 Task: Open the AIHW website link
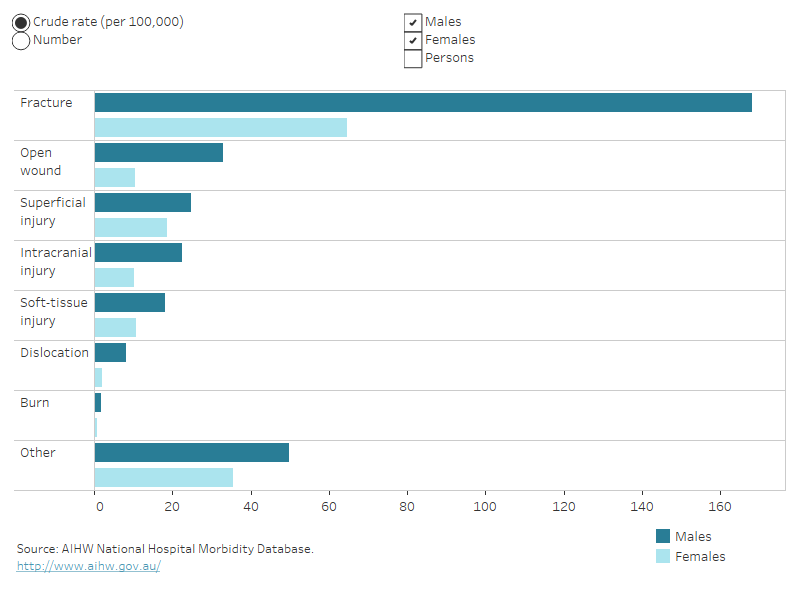[88, 564]
